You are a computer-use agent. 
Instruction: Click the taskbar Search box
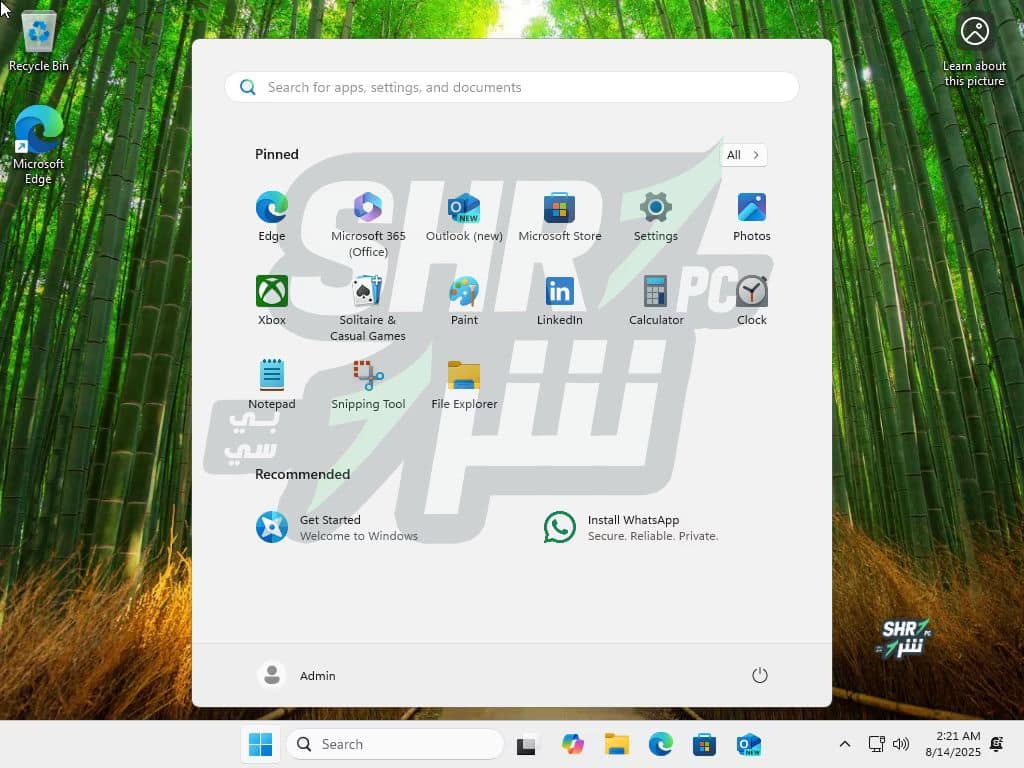click(395, 744)
